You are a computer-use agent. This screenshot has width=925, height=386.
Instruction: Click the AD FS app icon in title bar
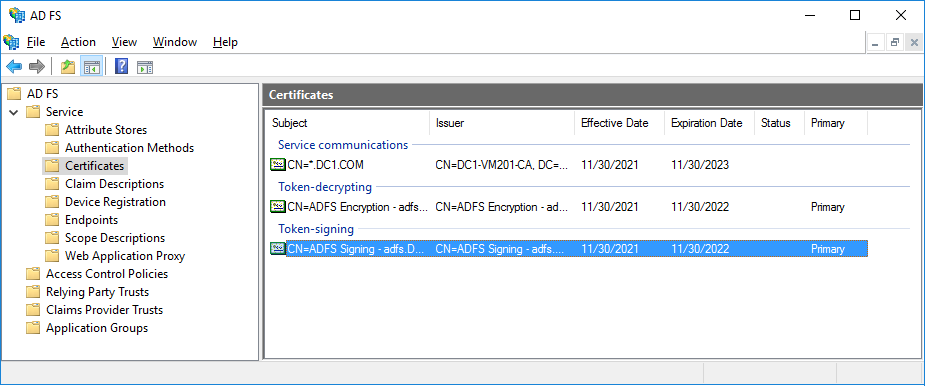pos(16,15)
